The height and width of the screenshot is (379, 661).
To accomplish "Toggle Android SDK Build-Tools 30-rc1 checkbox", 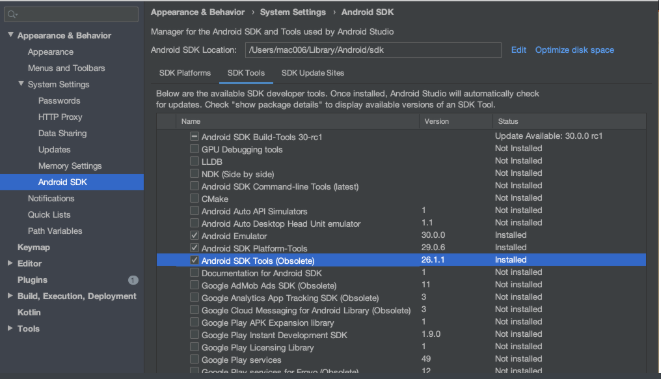I will click(194, 137).
